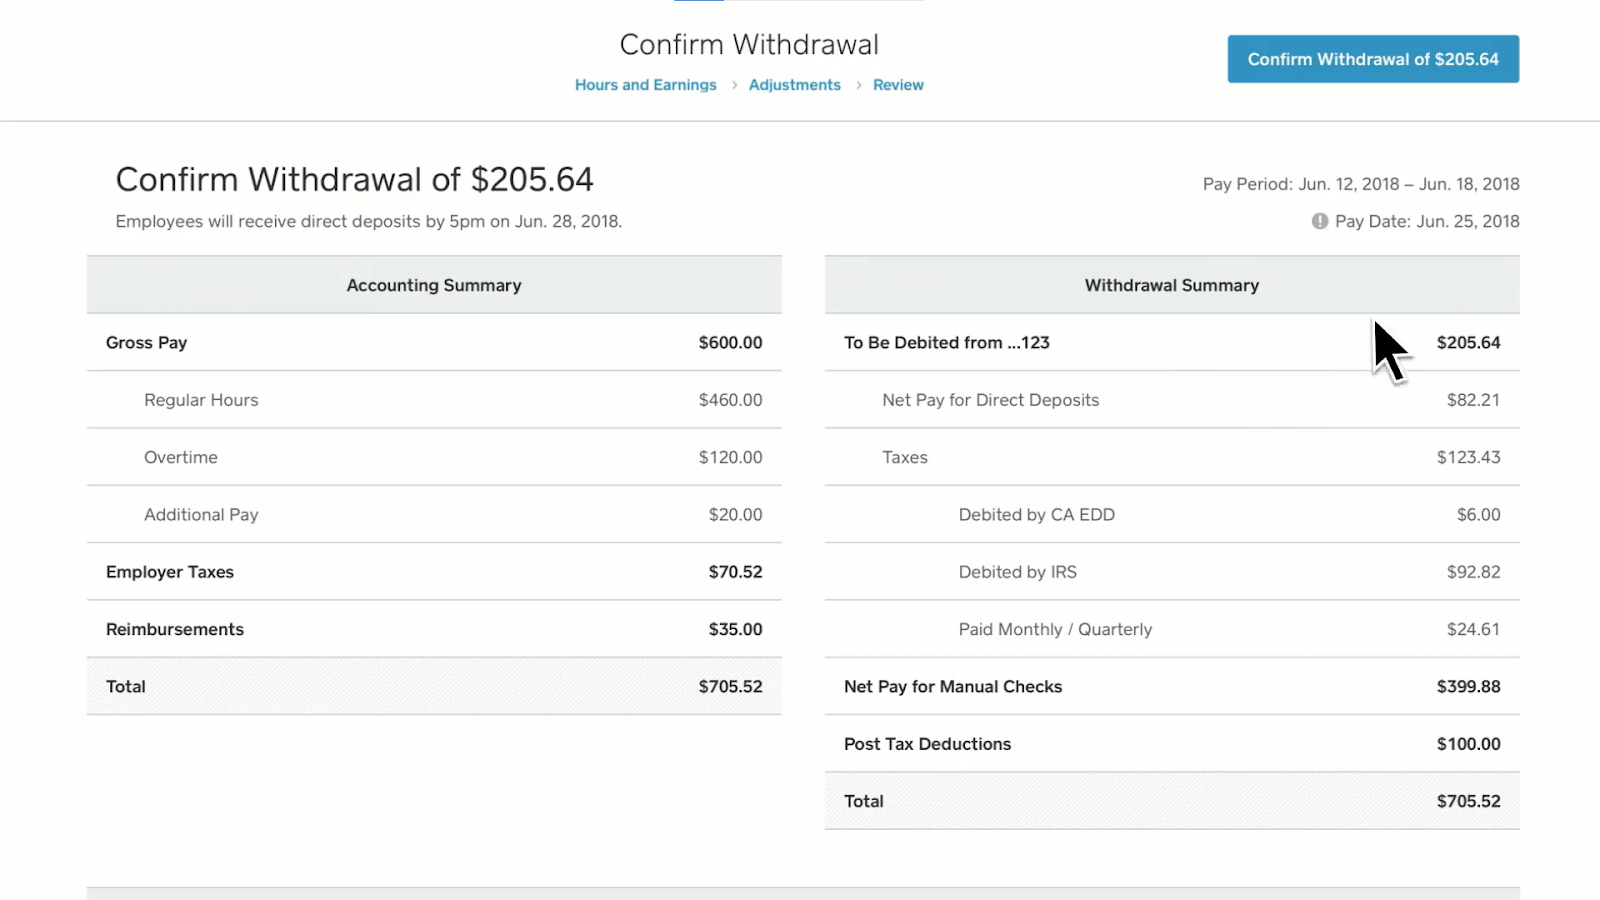Click the Regular Hours line item
1600x900 pixels.
tap(433, 399)
